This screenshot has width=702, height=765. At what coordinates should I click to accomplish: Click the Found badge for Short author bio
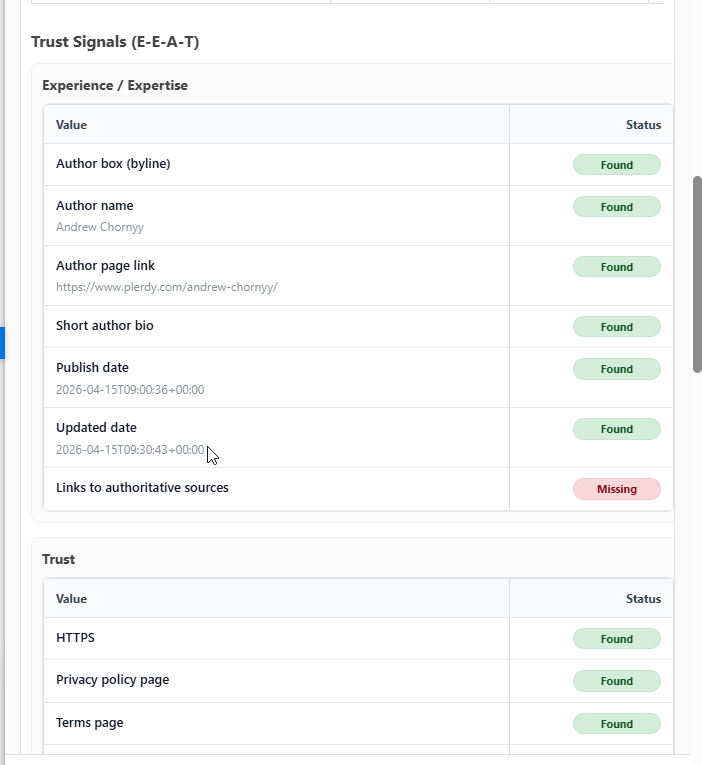tap(616, 327)
